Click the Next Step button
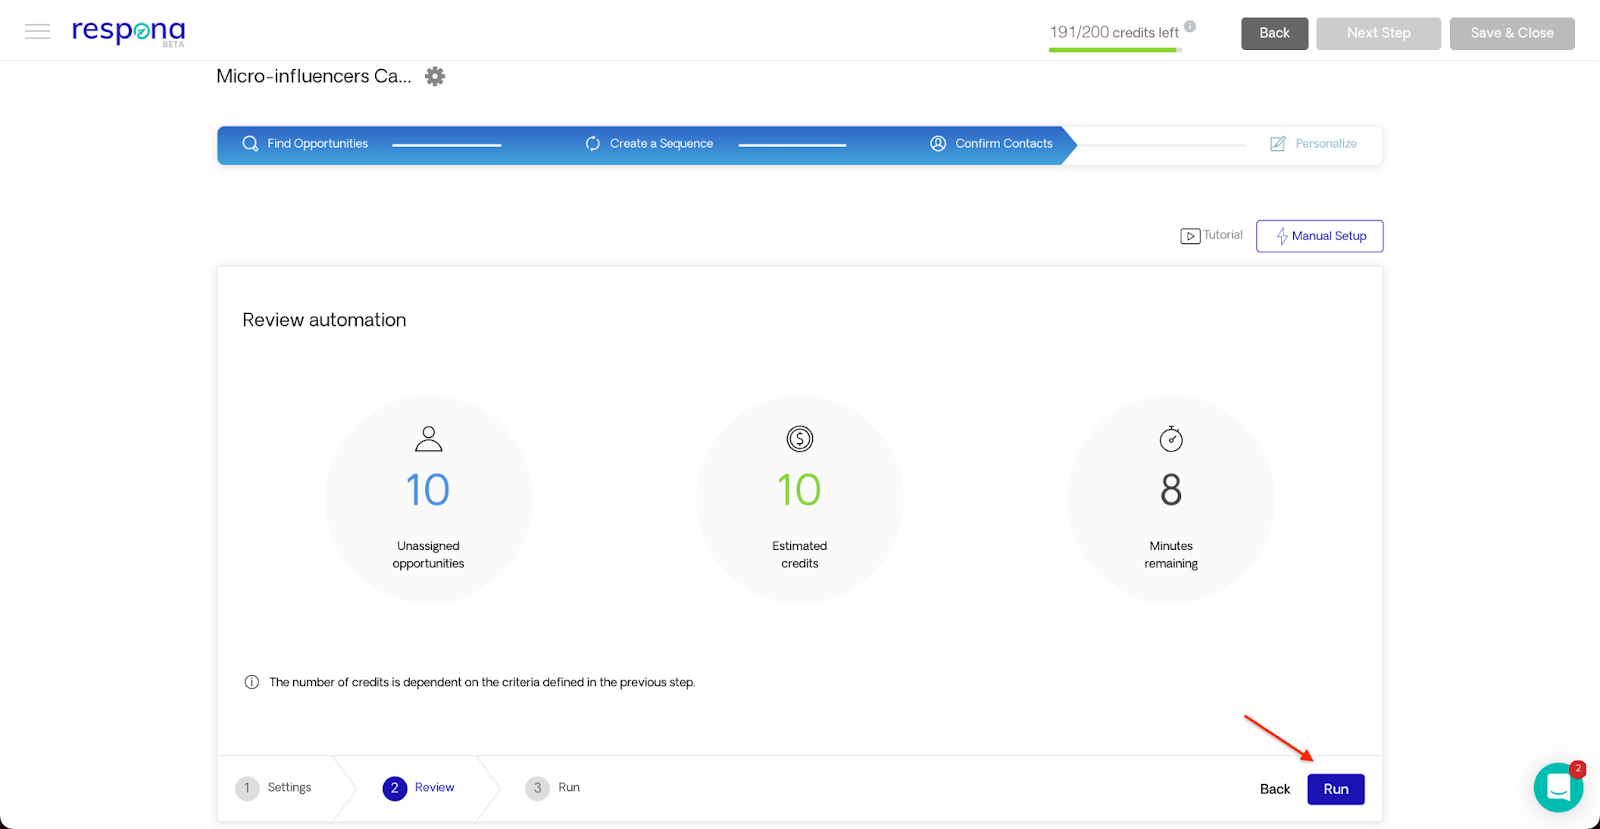 [x=1378, y=33]
